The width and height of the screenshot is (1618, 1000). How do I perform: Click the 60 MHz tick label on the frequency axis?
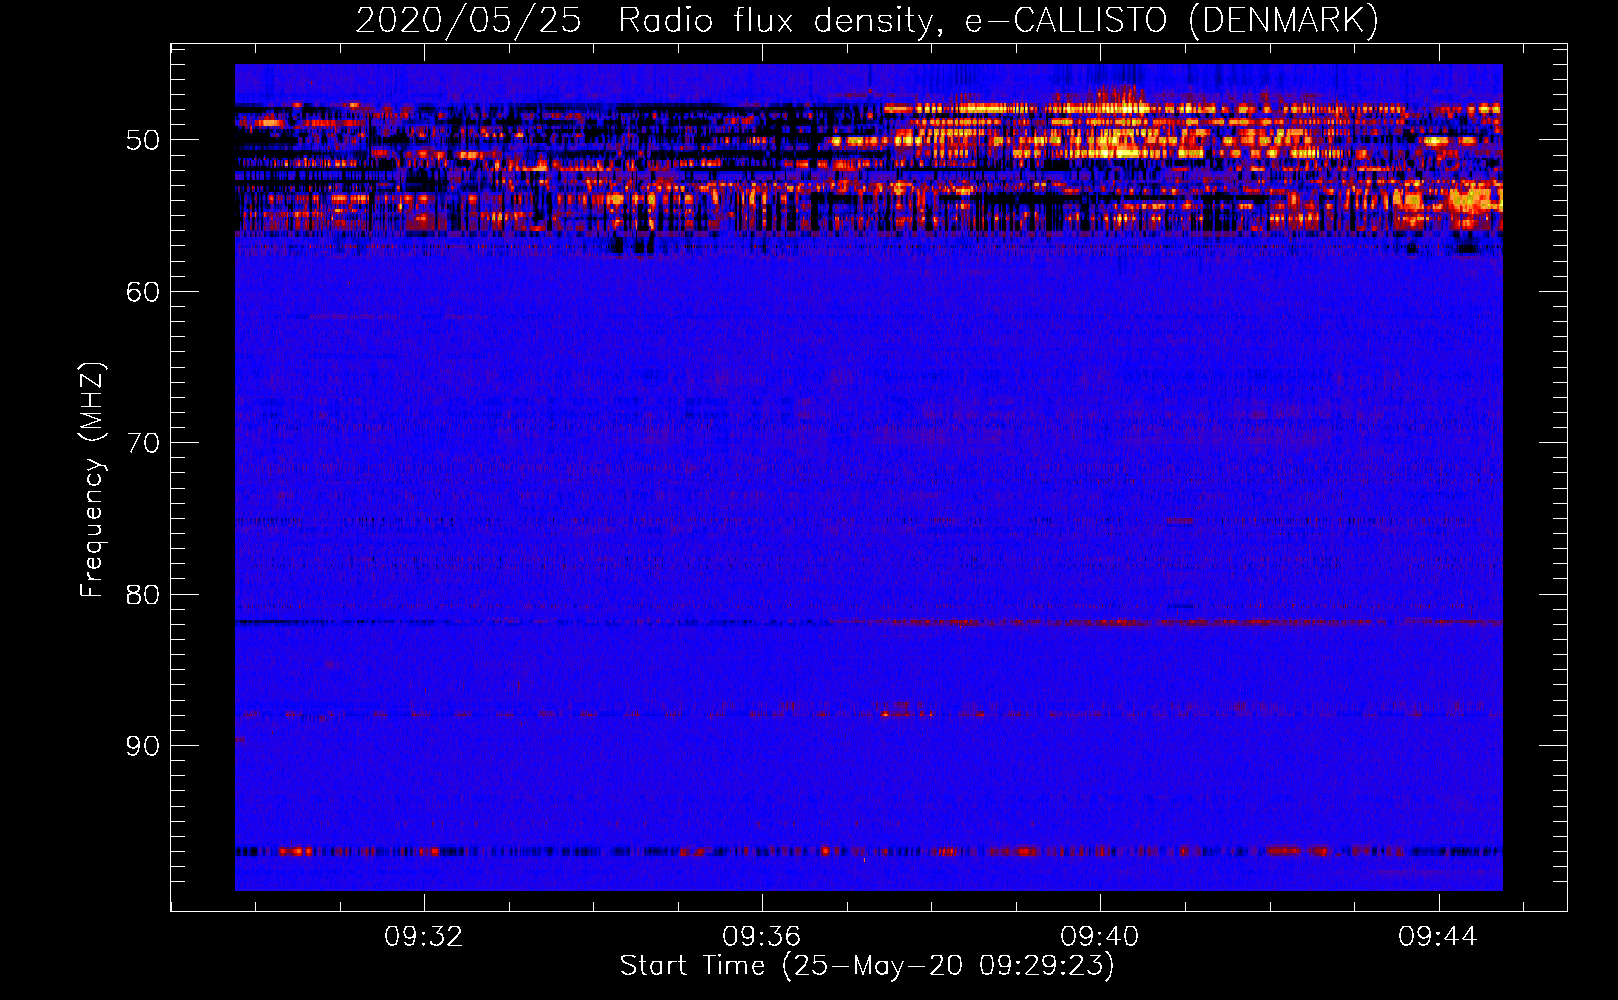pyautogui.click(x=143, y=292)
